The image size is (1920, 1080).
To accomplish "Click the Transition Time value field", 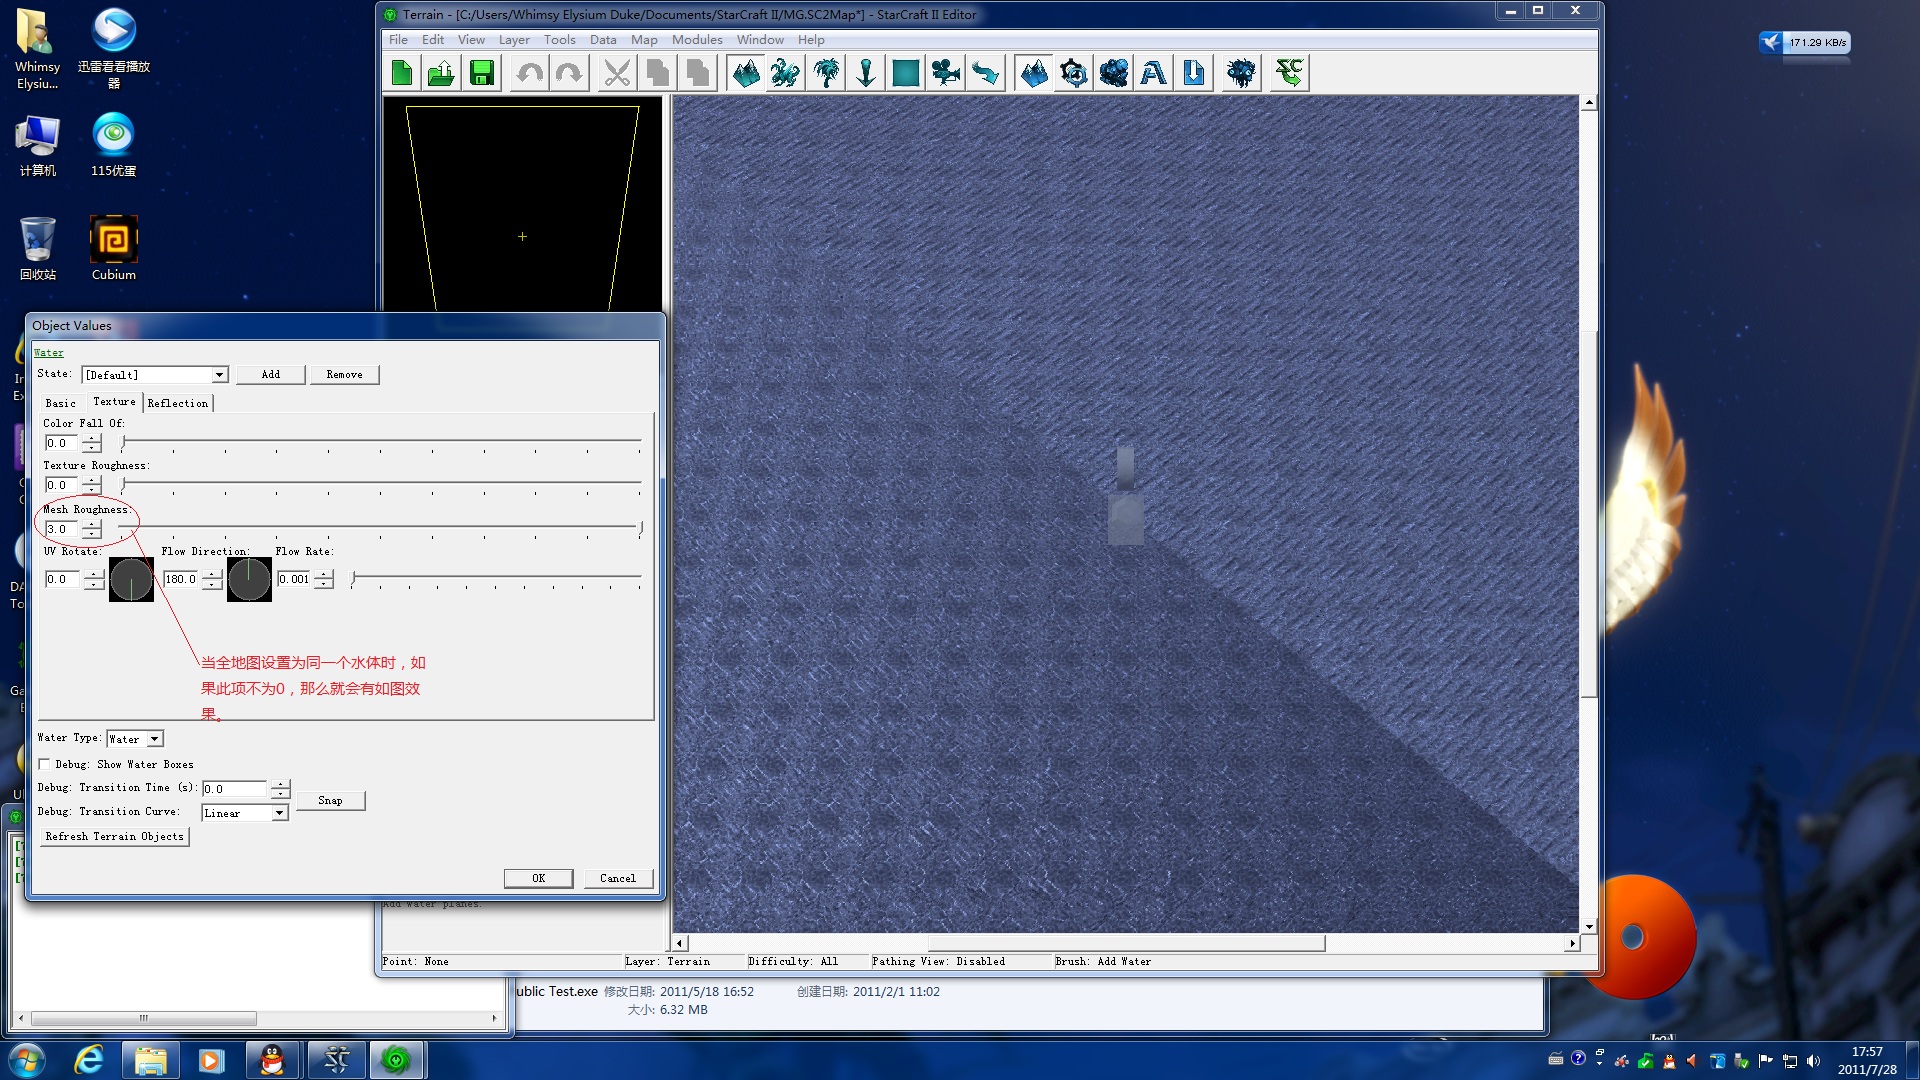I will tap(235, 789).
